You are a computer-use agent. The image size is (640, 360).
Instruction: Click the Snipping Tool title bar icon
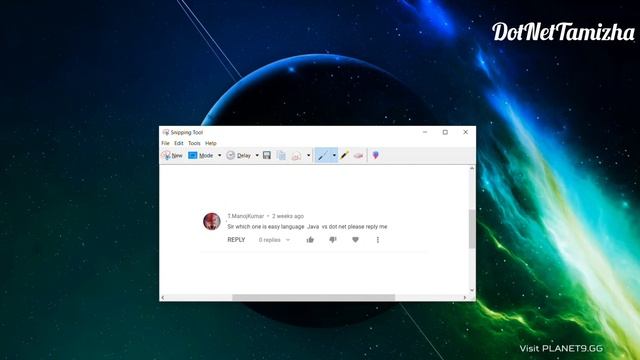[165, 132]
